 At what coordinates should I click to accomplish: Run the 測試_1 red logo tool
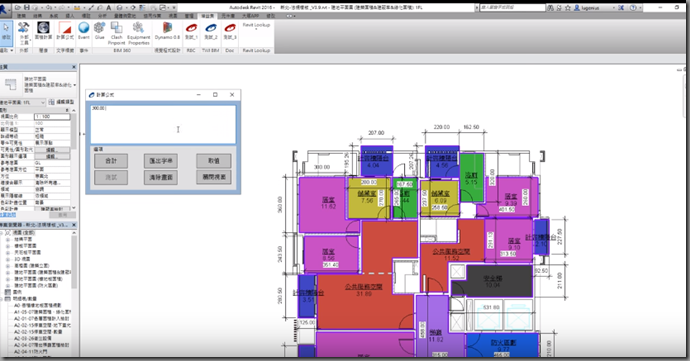(191, 31)
